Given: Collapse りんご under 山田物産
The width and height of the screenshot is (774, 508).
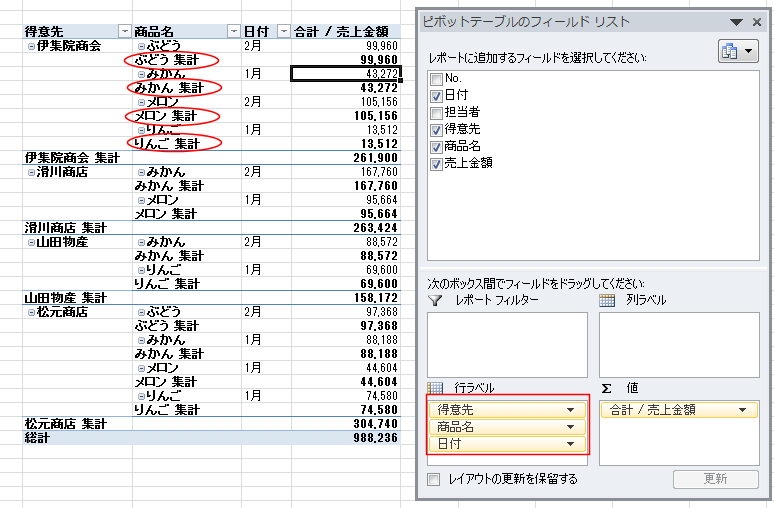Looking at the screenshot, I should [x=141, y=271].
